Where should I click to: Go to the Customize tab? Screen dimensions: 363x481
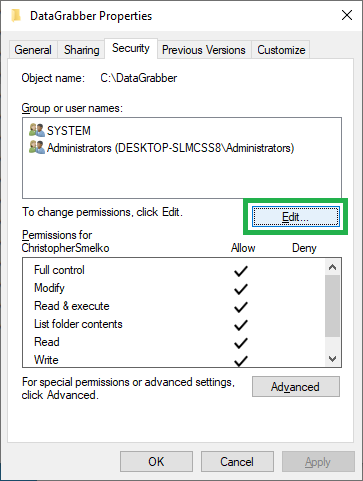281,50
